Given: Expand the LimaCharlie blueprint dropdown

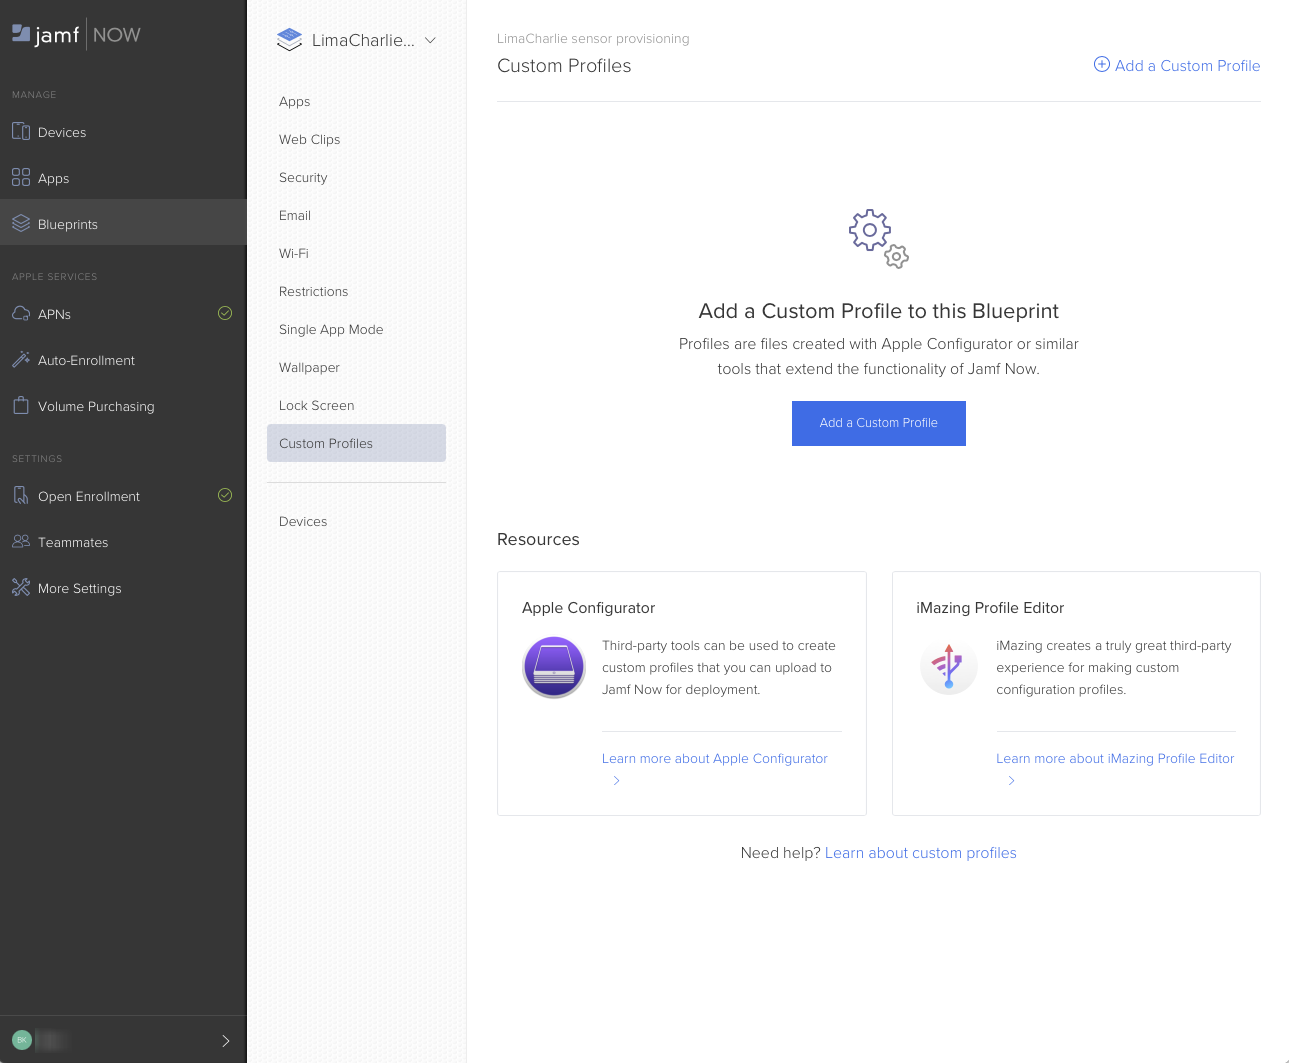Looking at the screenshot, I should tap(430, 41).
